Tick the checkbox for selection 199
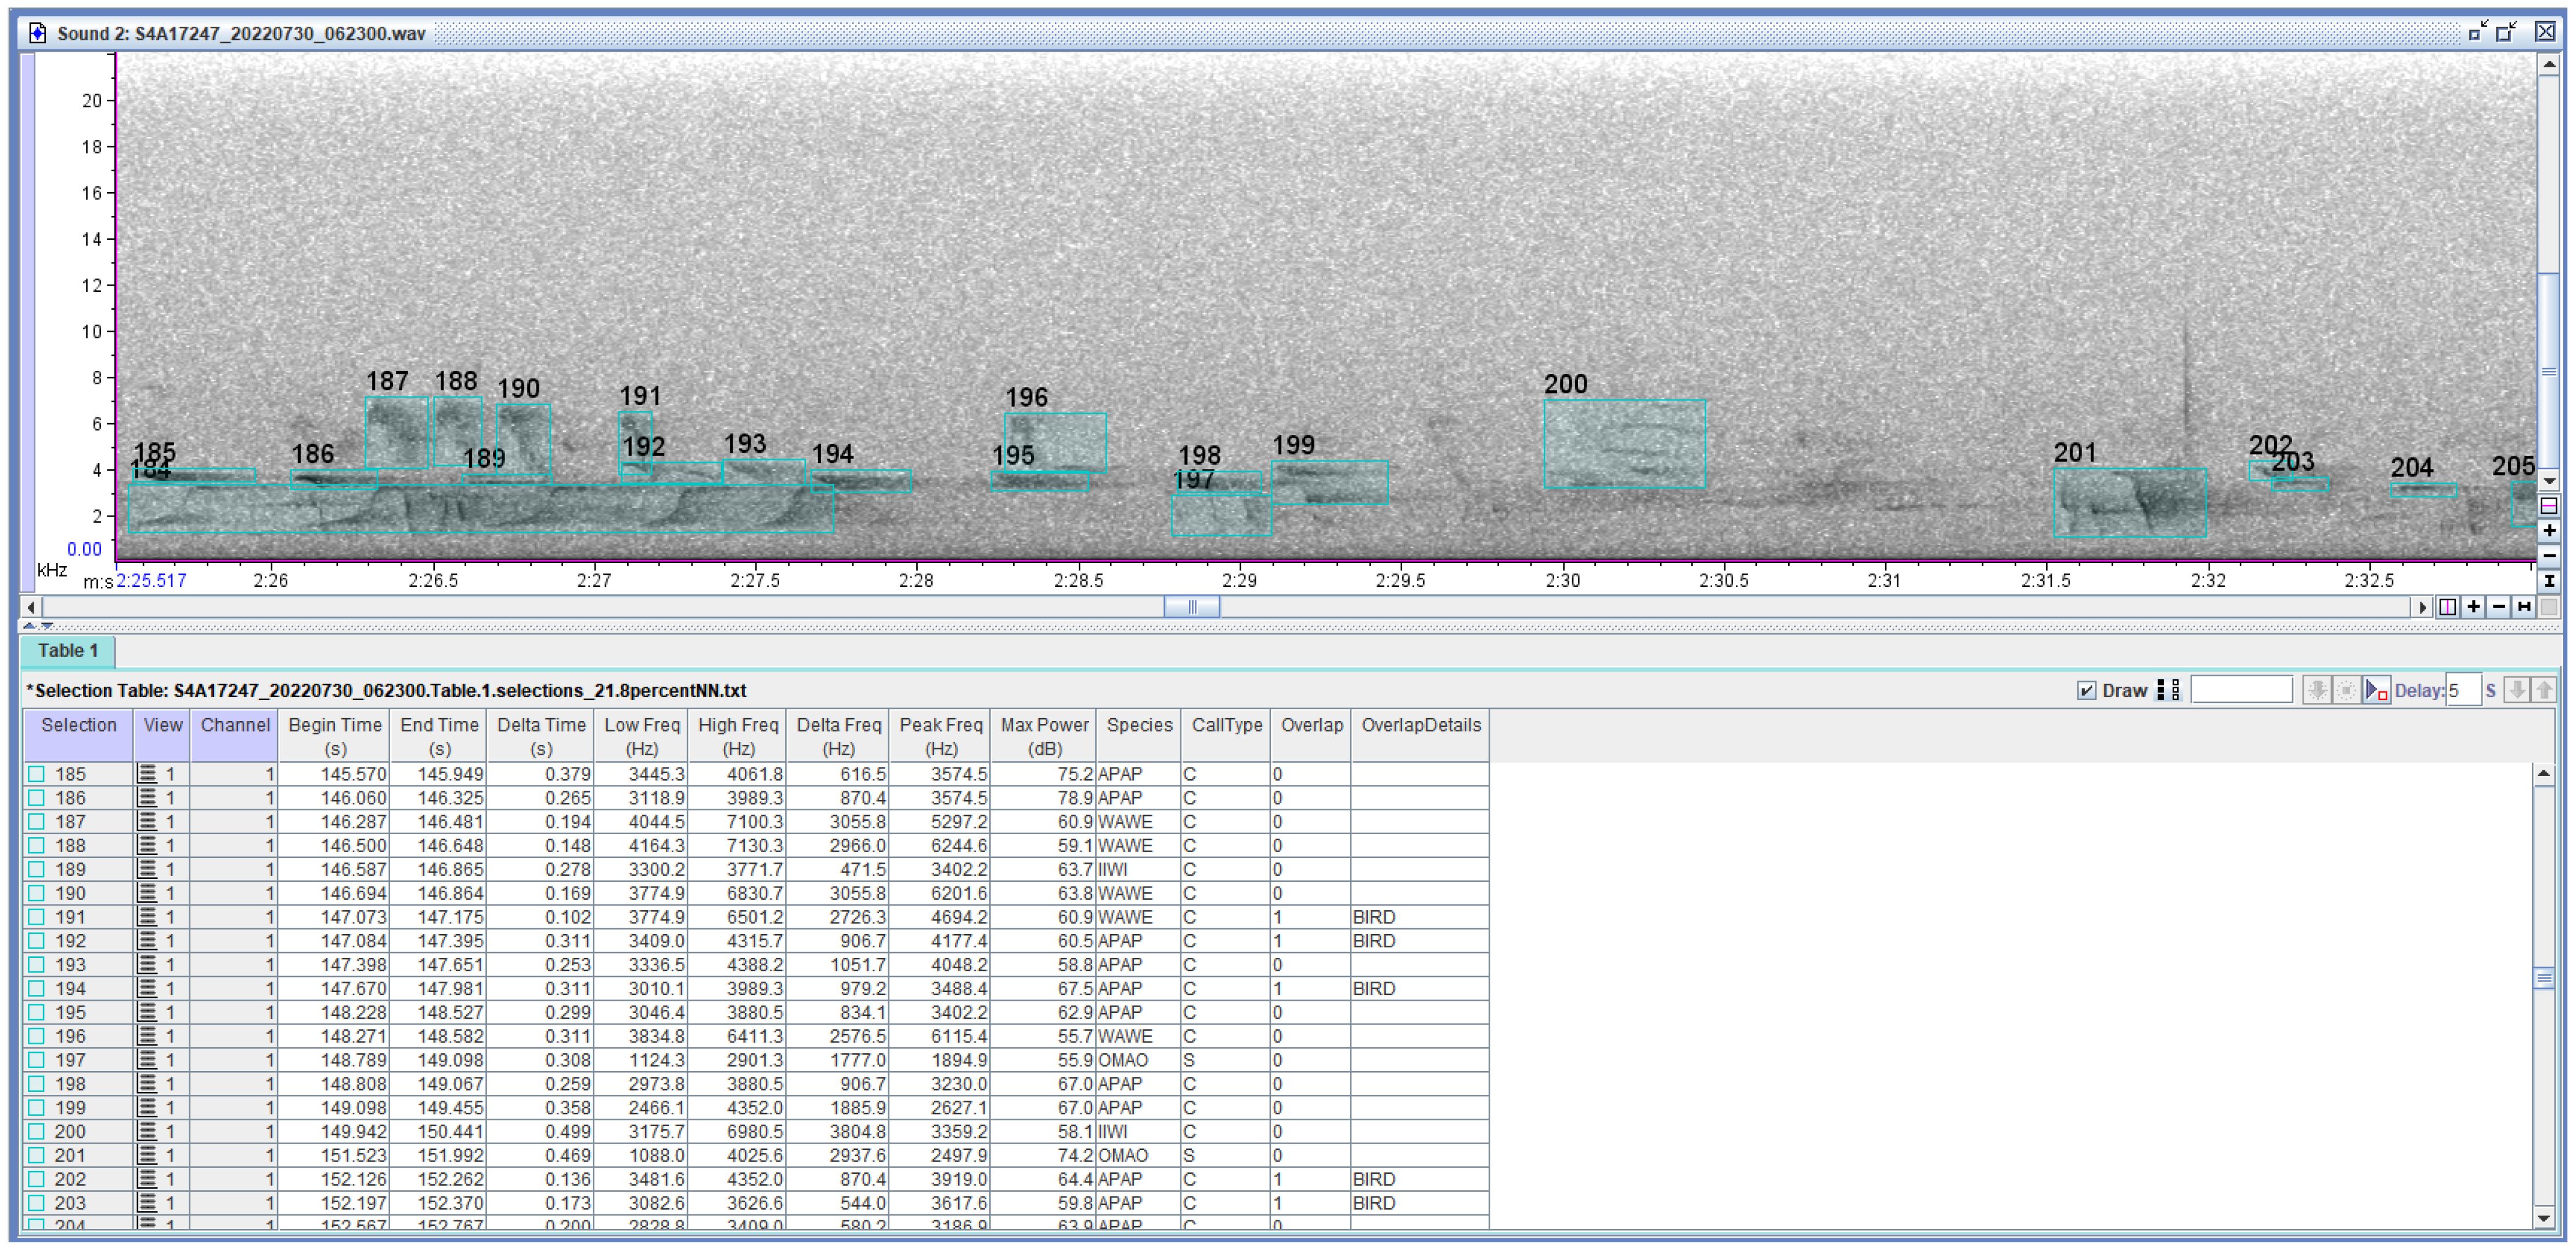Screen dimensions: 2576x1251 pos(37,1108)
